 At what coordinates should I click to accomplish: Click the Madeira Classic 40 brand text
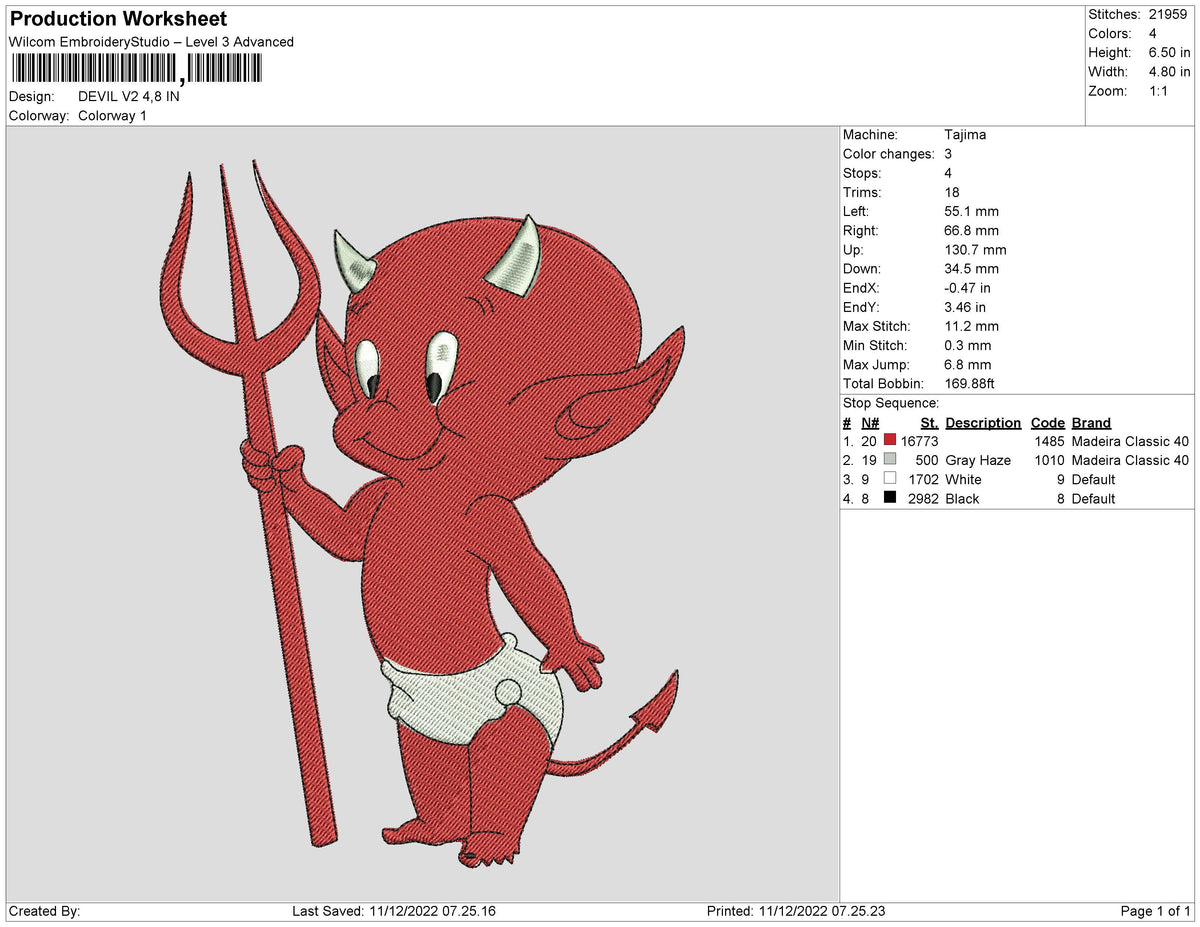1129,440
